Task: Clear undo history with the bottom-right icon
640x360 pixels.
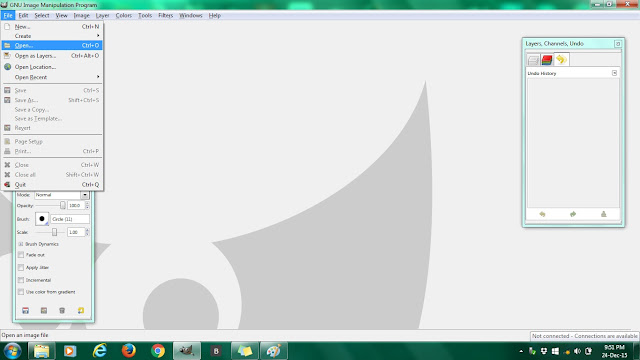Action: (603, 214)
